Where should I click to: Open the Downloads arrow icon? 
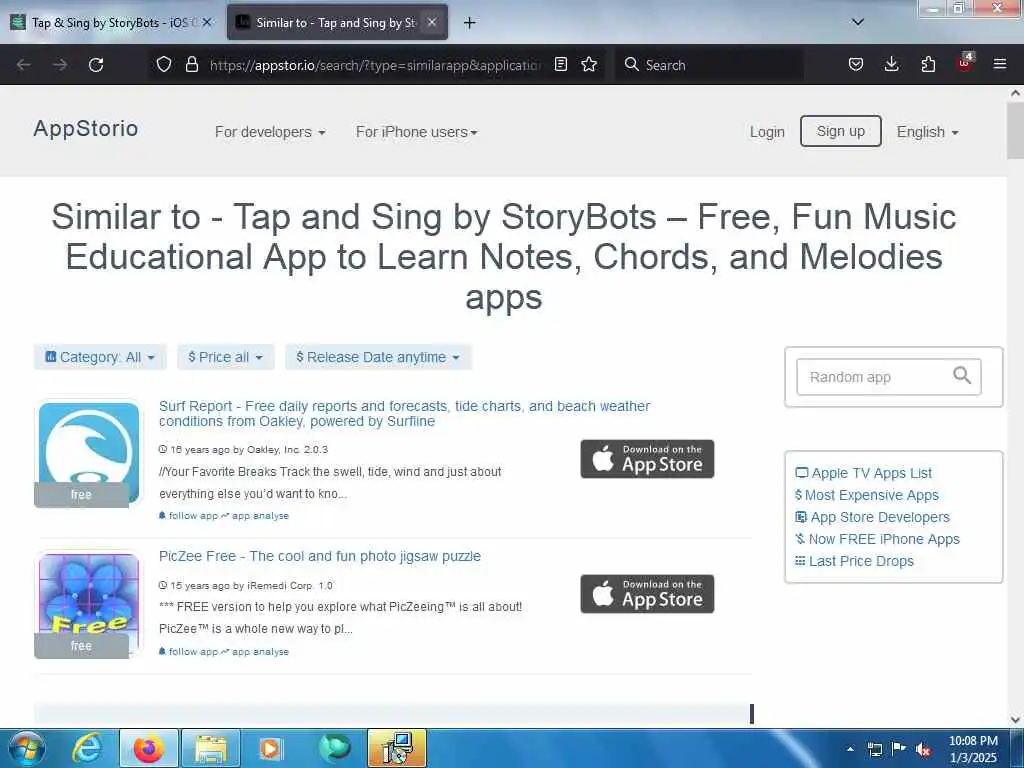[891, 64]
